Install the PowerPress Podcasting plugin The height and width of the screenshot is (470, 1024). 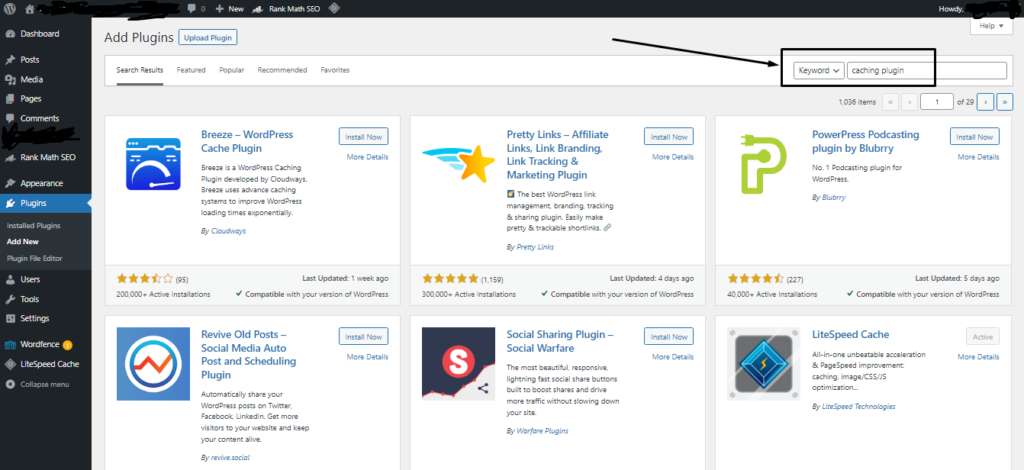(x=974, y=137)
